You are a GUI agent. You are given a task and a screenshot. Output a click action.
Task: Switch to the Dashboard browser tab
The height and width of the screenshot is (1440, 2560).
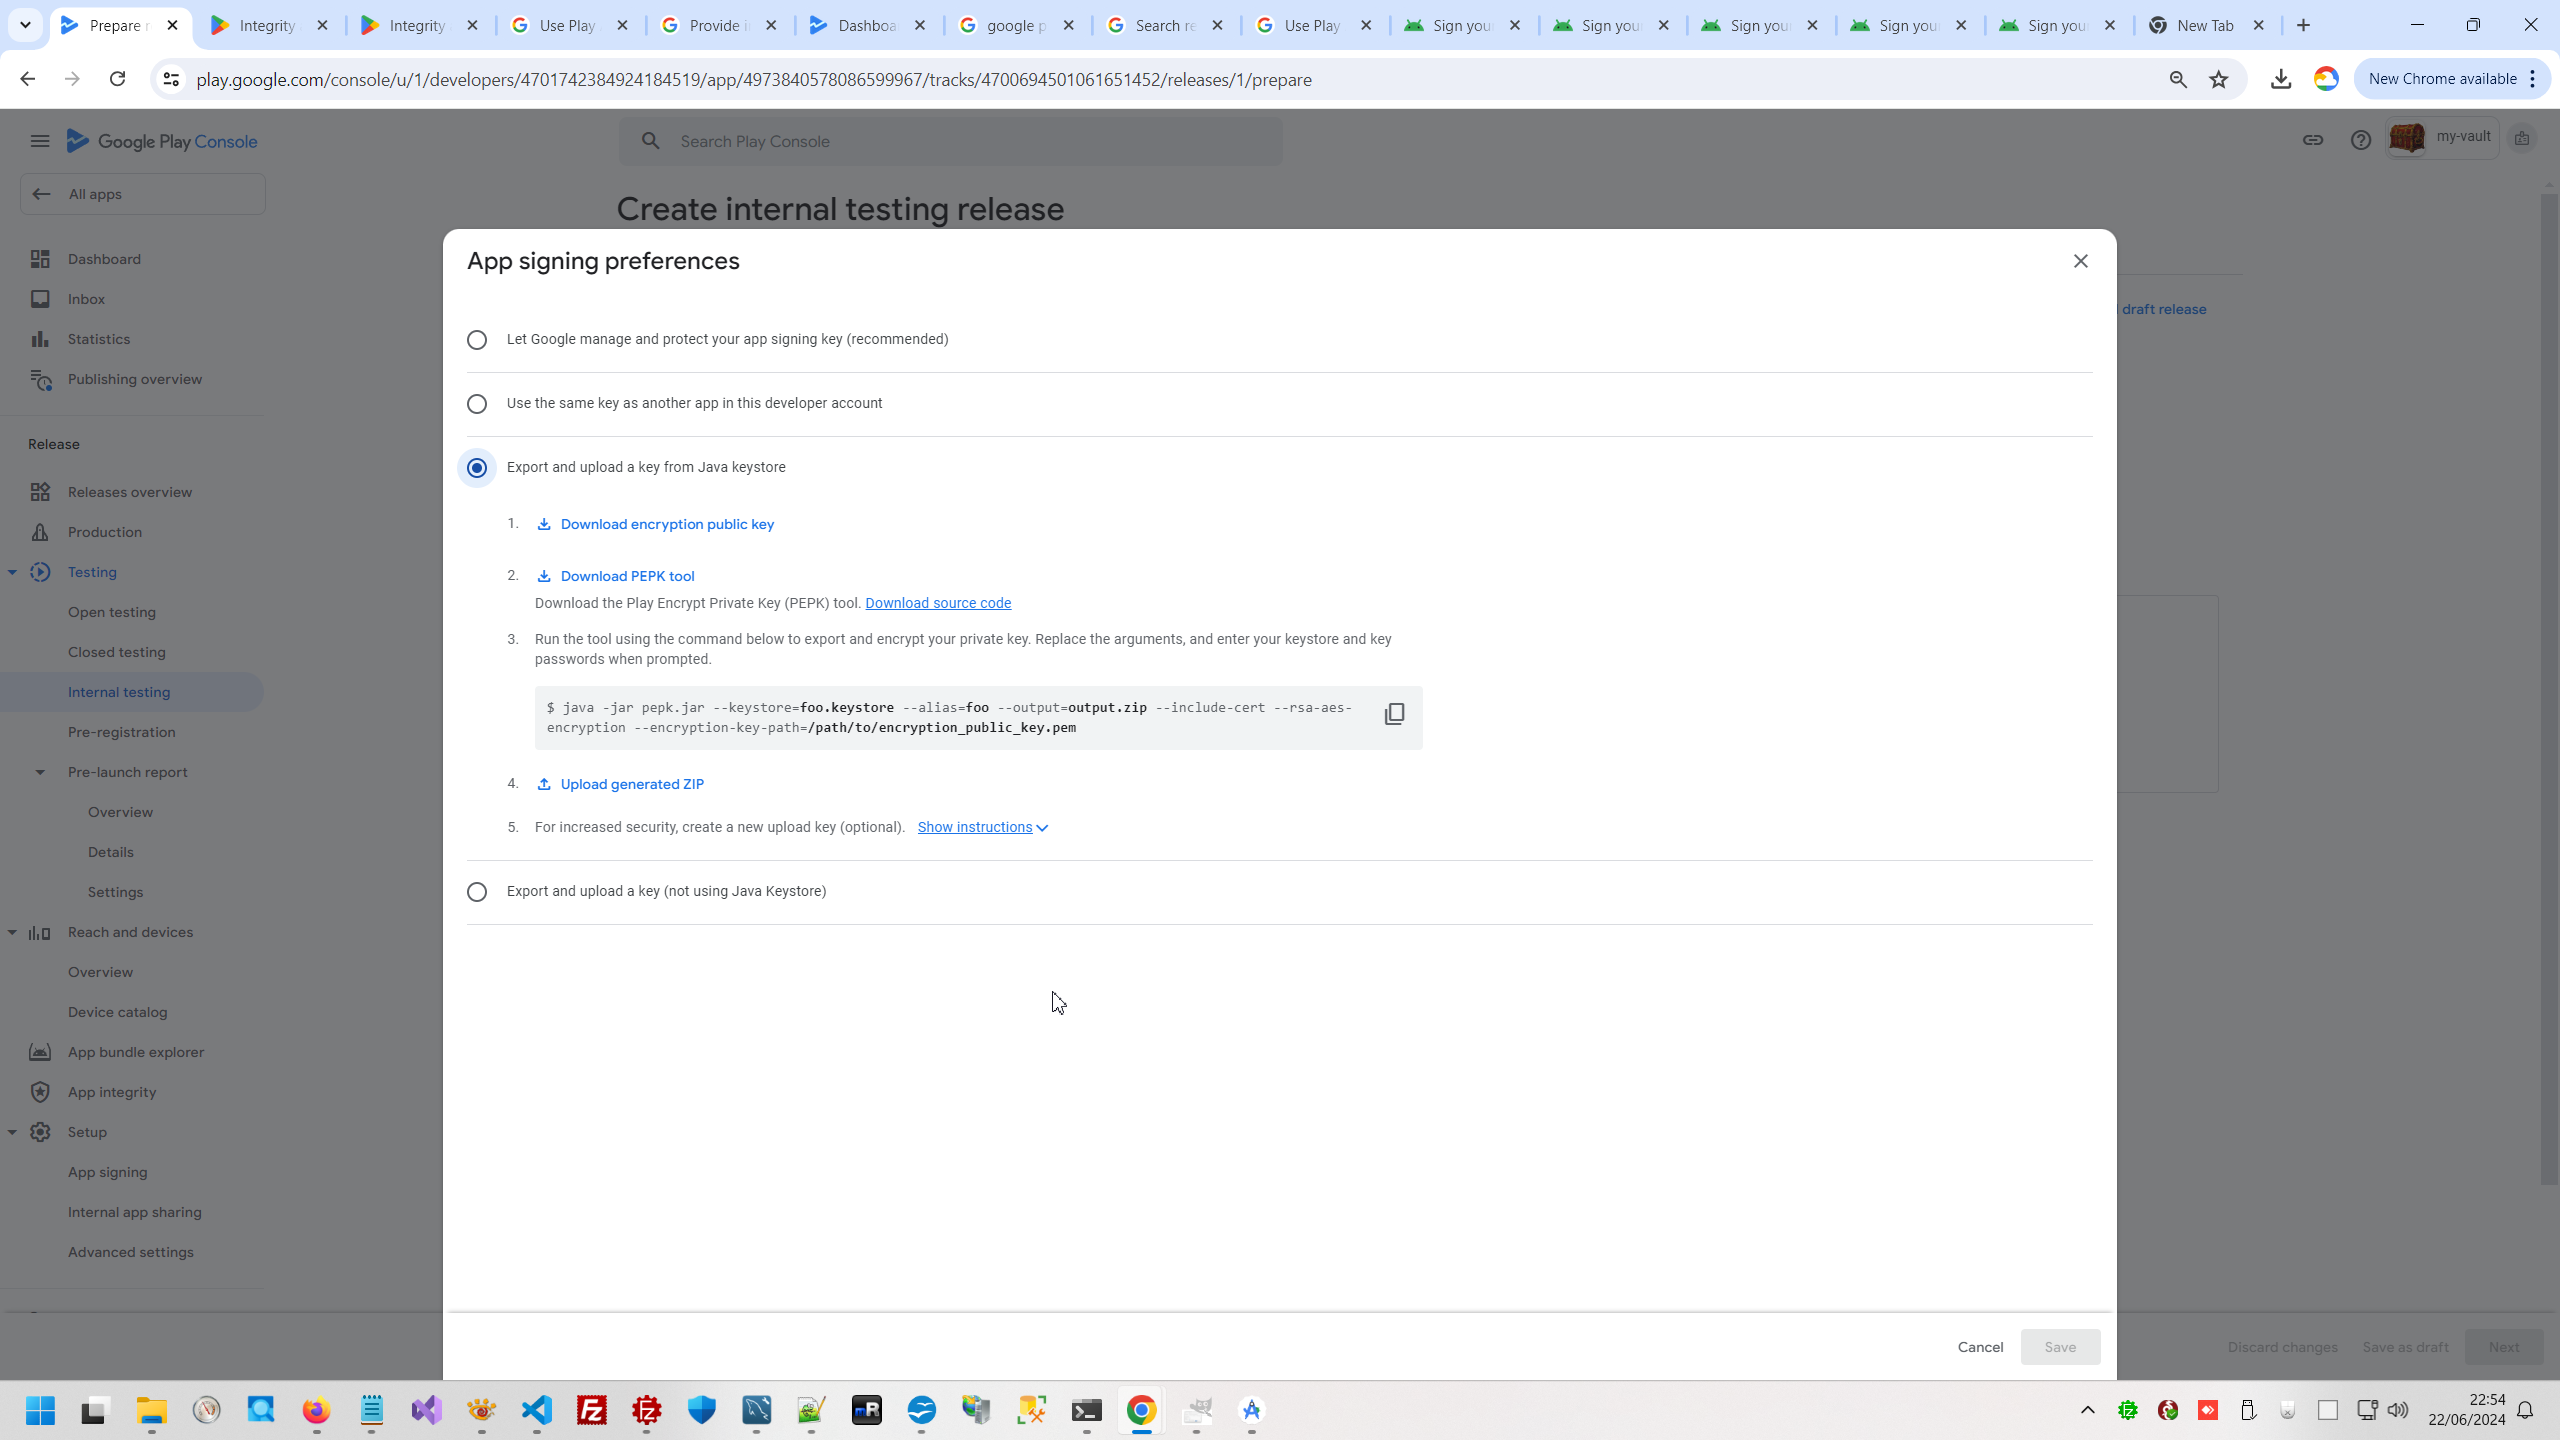coord(866,25)
